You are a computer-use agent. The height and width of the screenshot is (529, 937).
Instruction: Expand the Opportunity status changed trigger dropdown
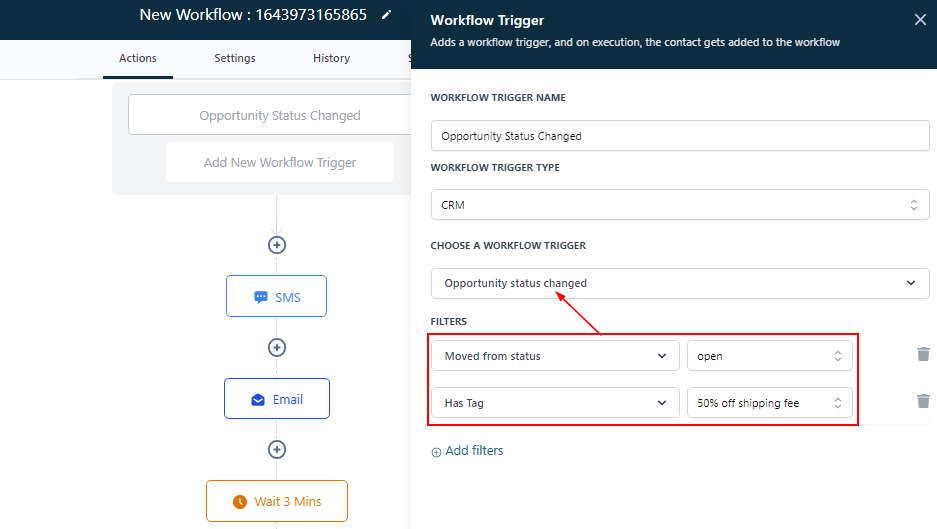click(x=680, y=283)
